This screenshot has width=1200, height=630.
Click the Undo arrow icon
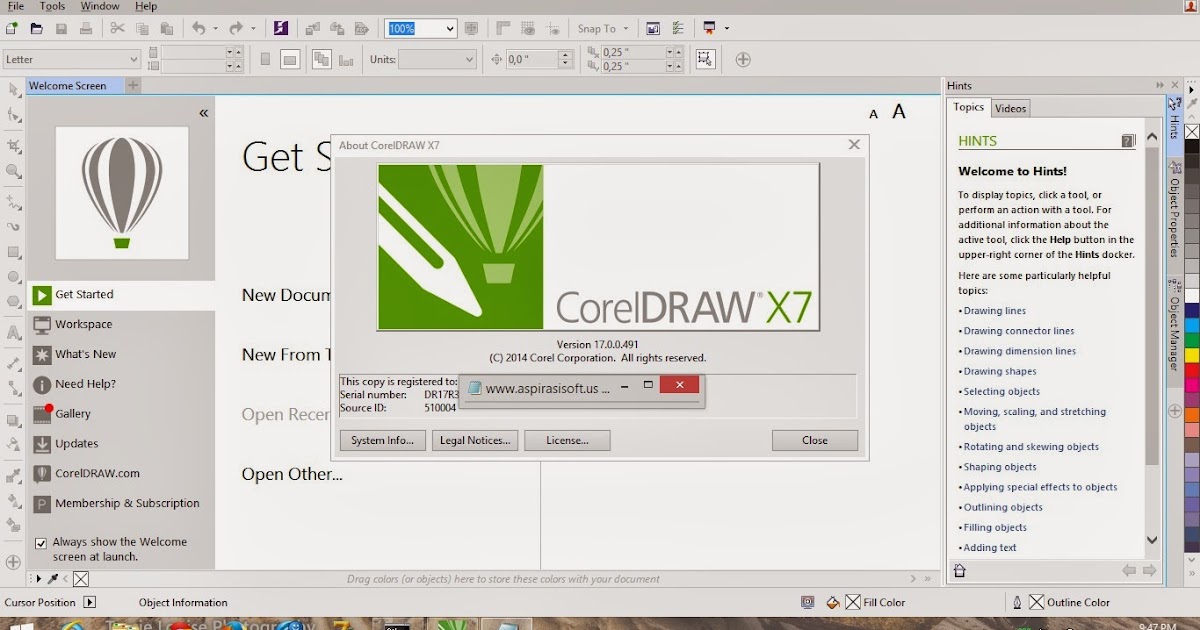tap(198, 28)
